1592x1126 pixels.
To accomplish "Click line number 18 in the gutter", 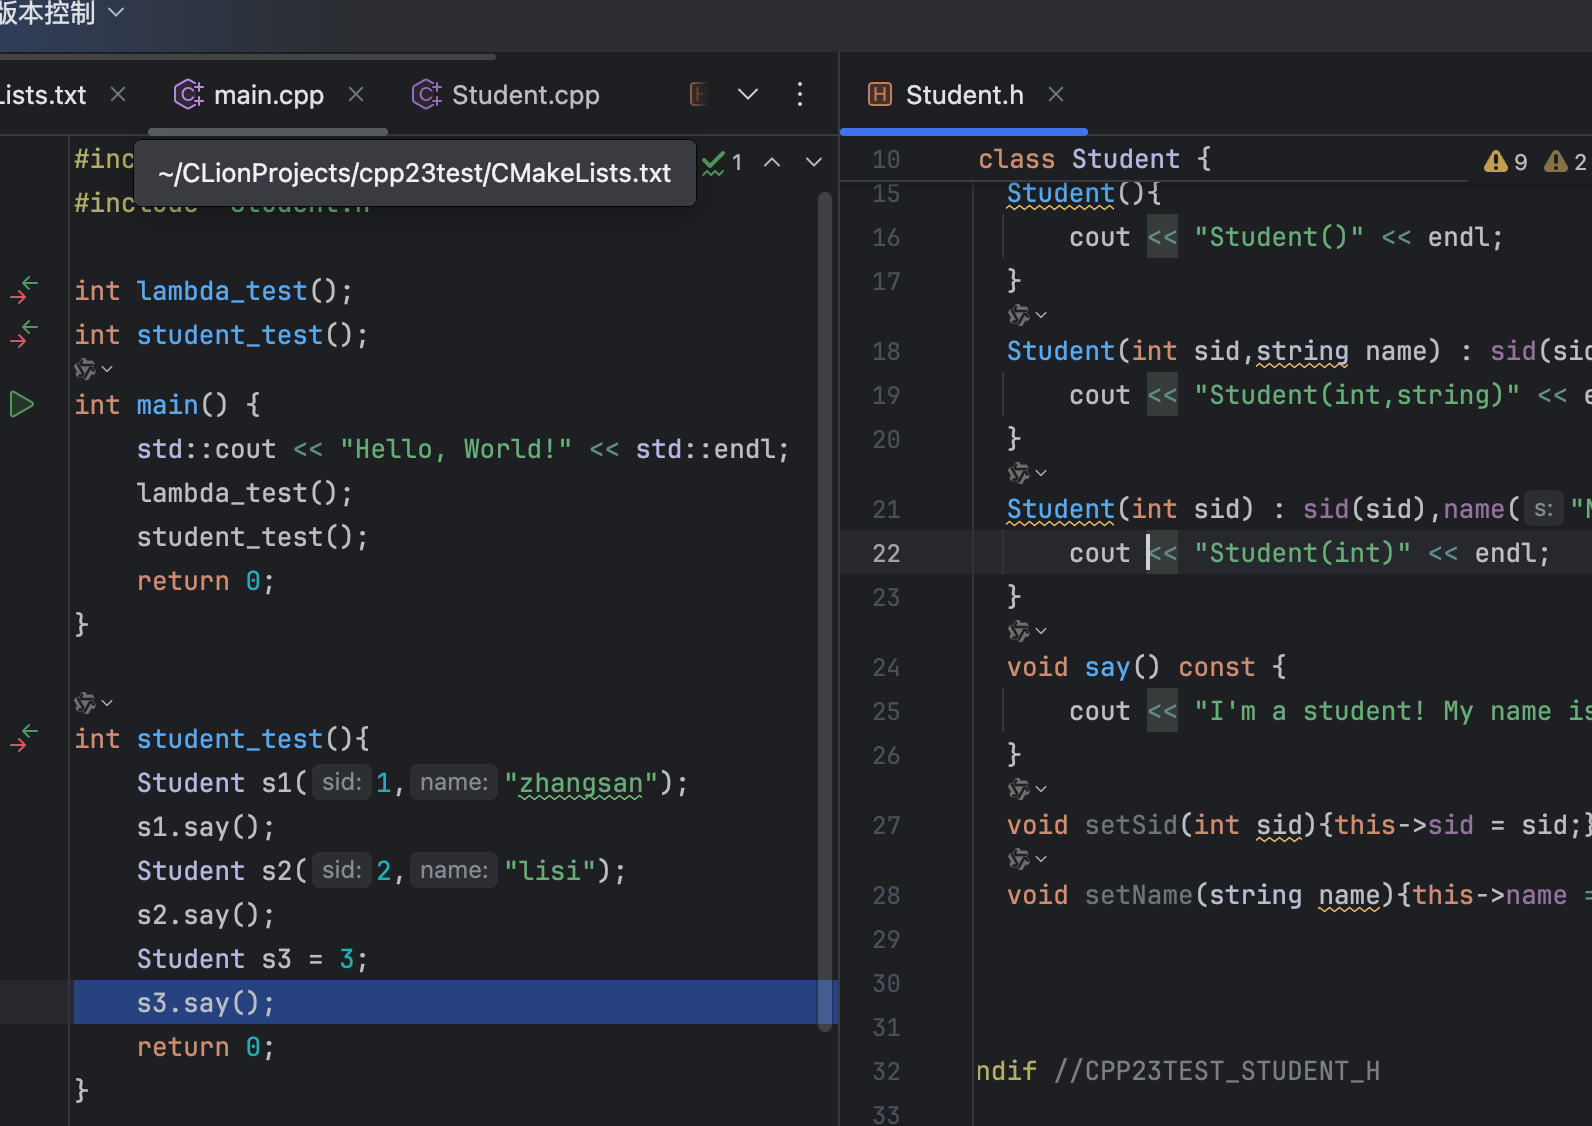I will [x=886, y=351].
